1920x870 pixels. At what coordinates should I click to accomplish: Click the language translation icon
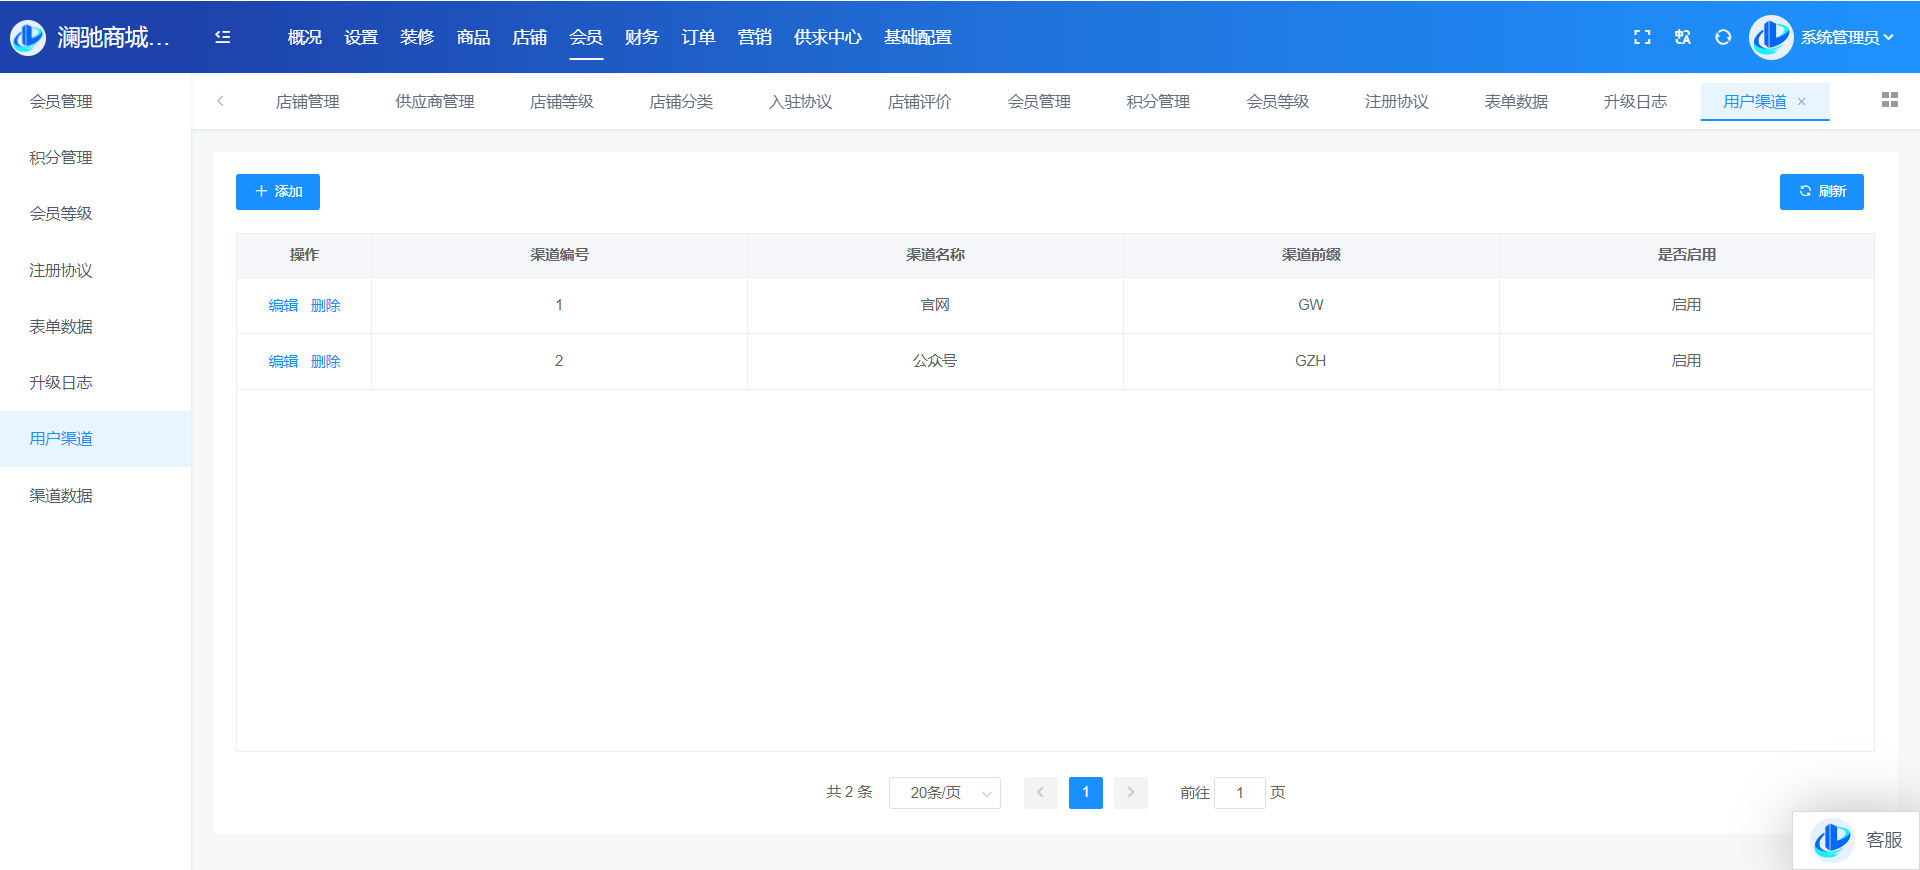click(x=1683, y=37)
